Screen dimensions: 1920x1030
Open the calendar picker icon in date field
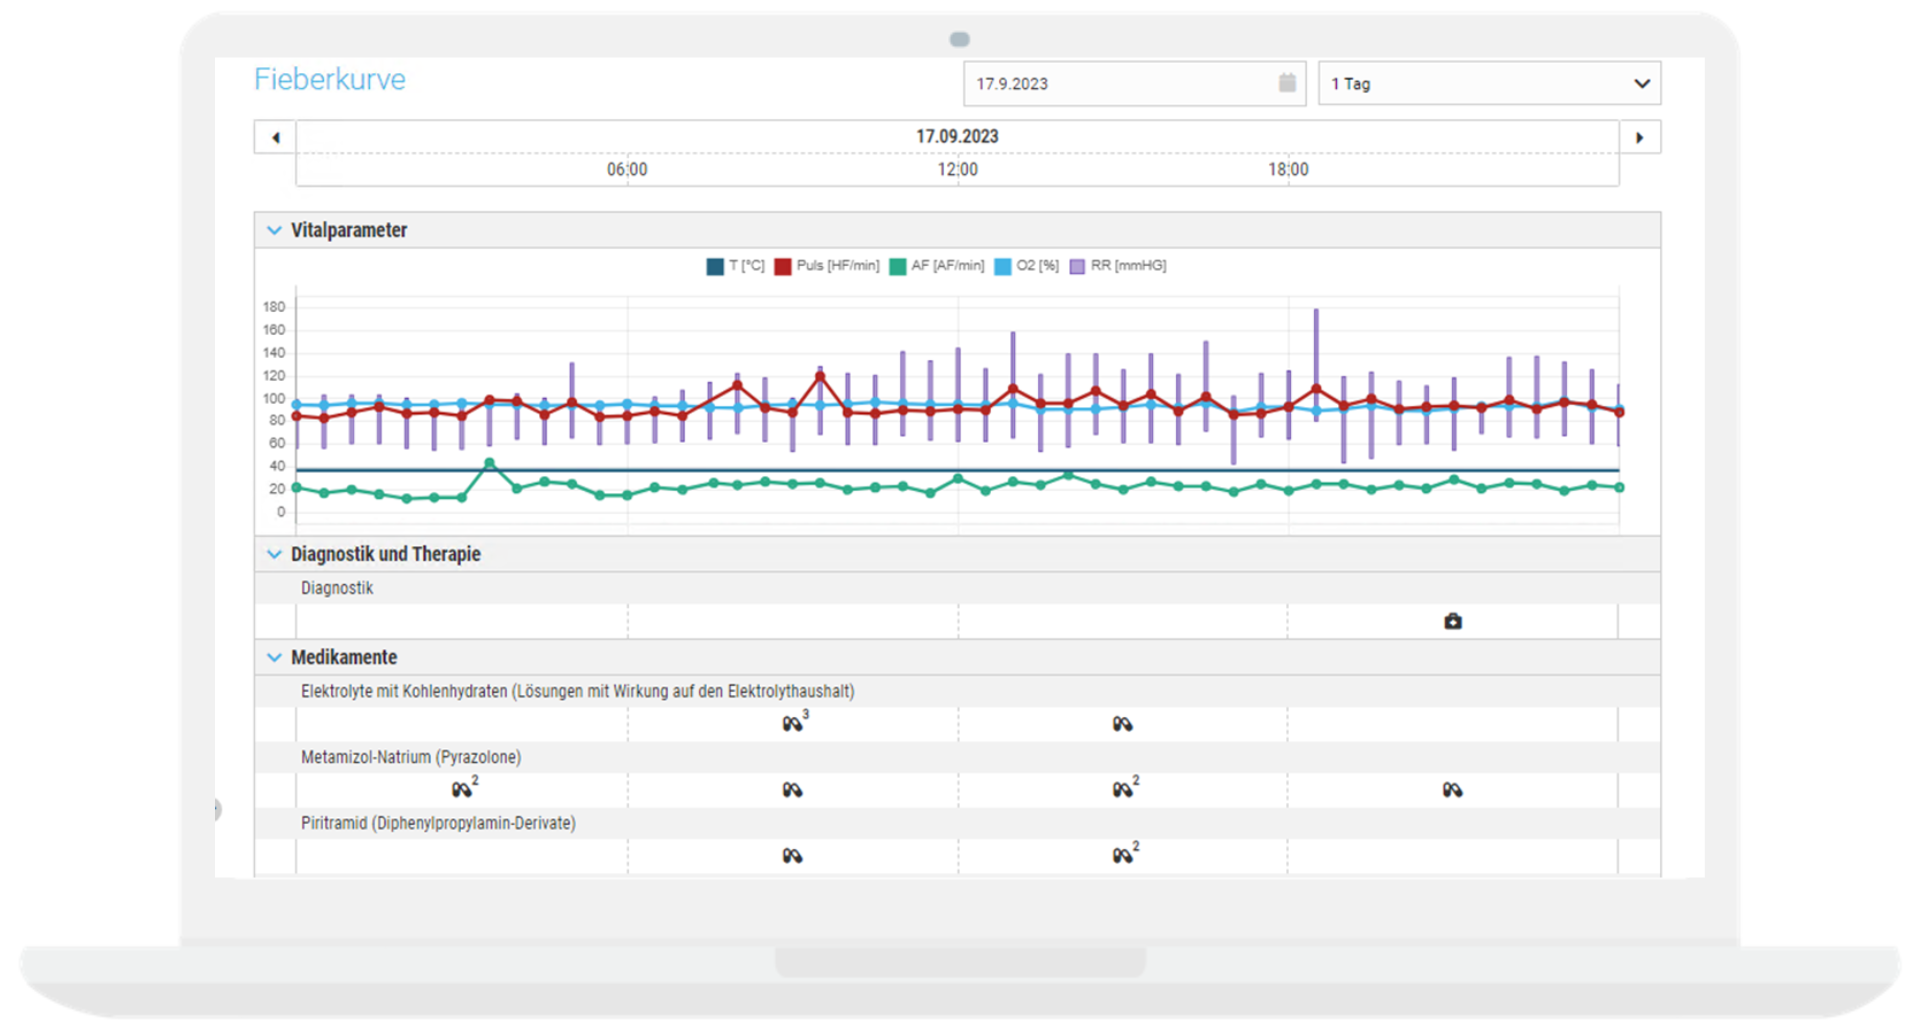tap(1287, 83)
